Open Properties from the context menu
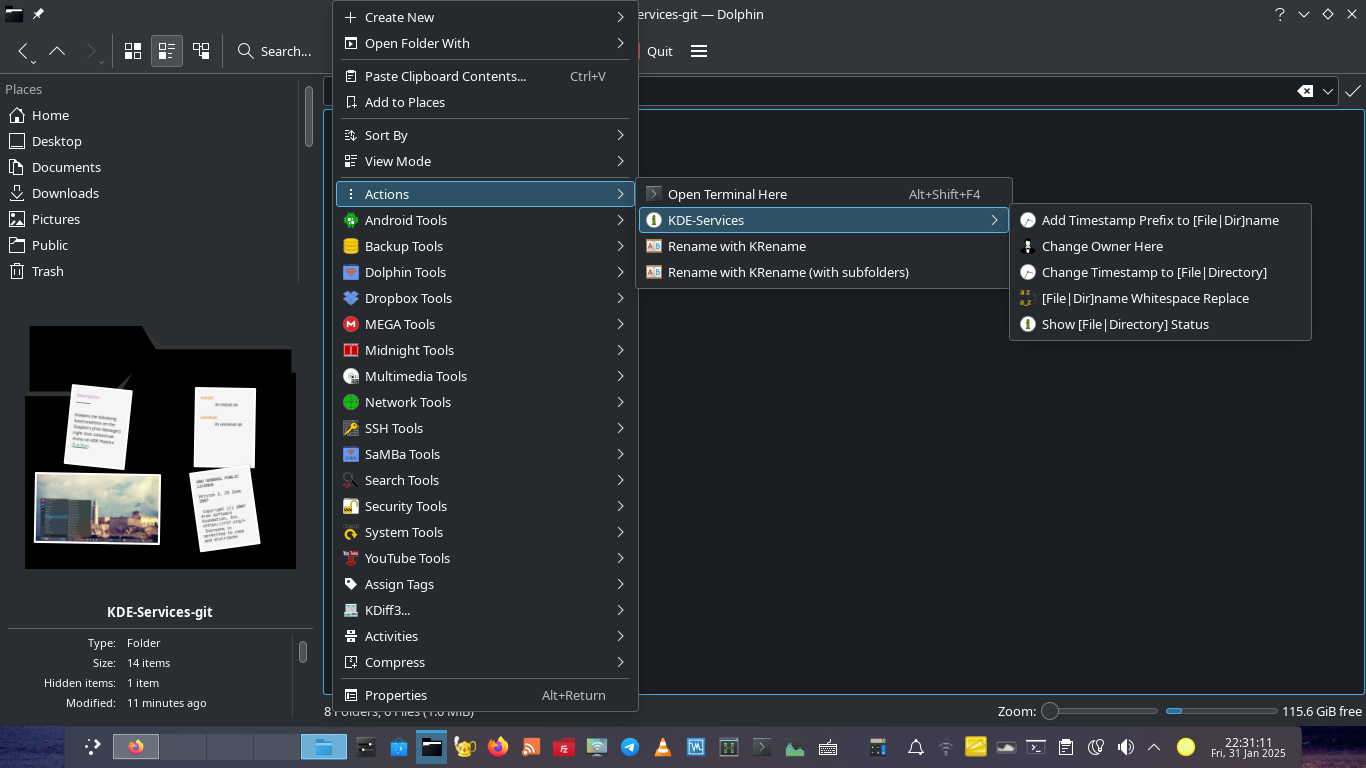1366x768 pixels. tap(485, 695)
